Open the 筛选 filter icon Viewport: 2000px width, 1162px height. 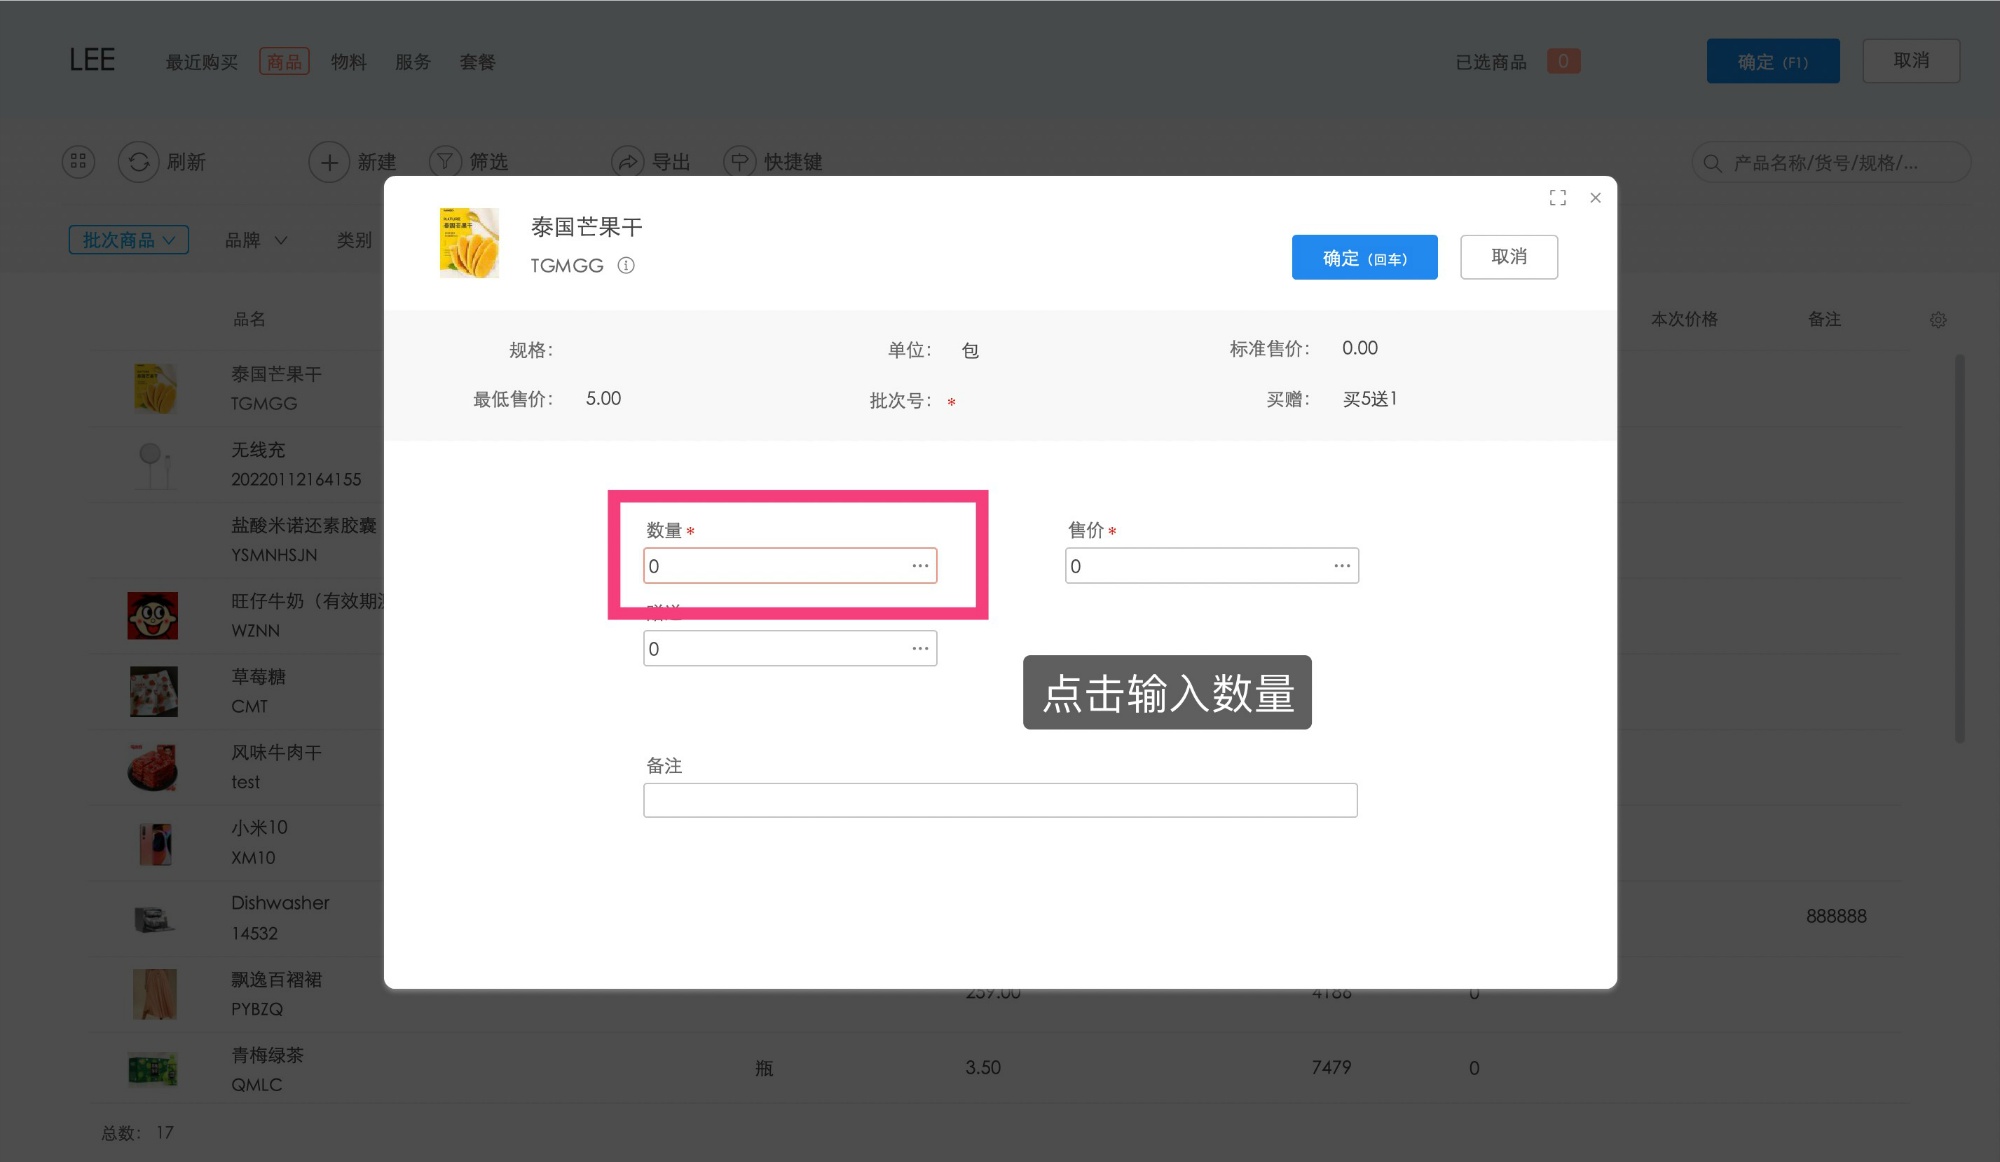point(444,161)
